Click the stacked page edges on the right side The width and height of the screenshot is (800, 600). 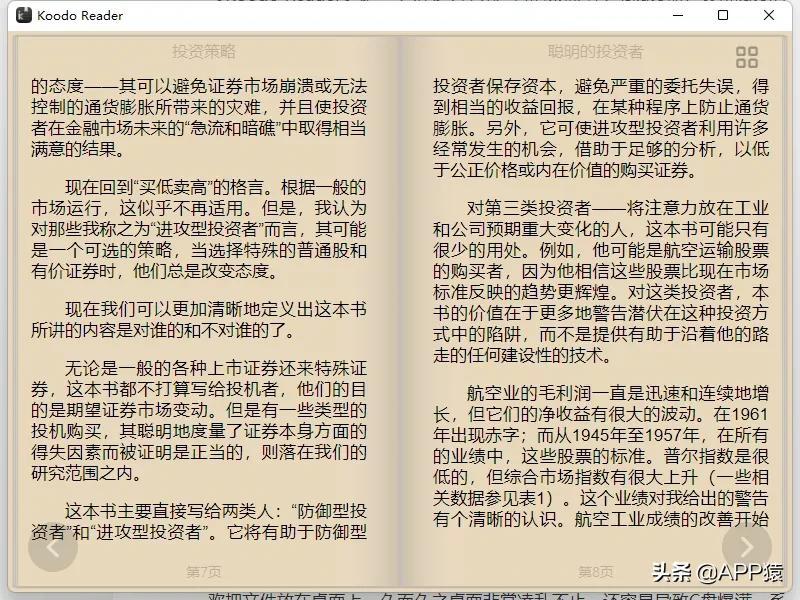[x=786, y=300]
